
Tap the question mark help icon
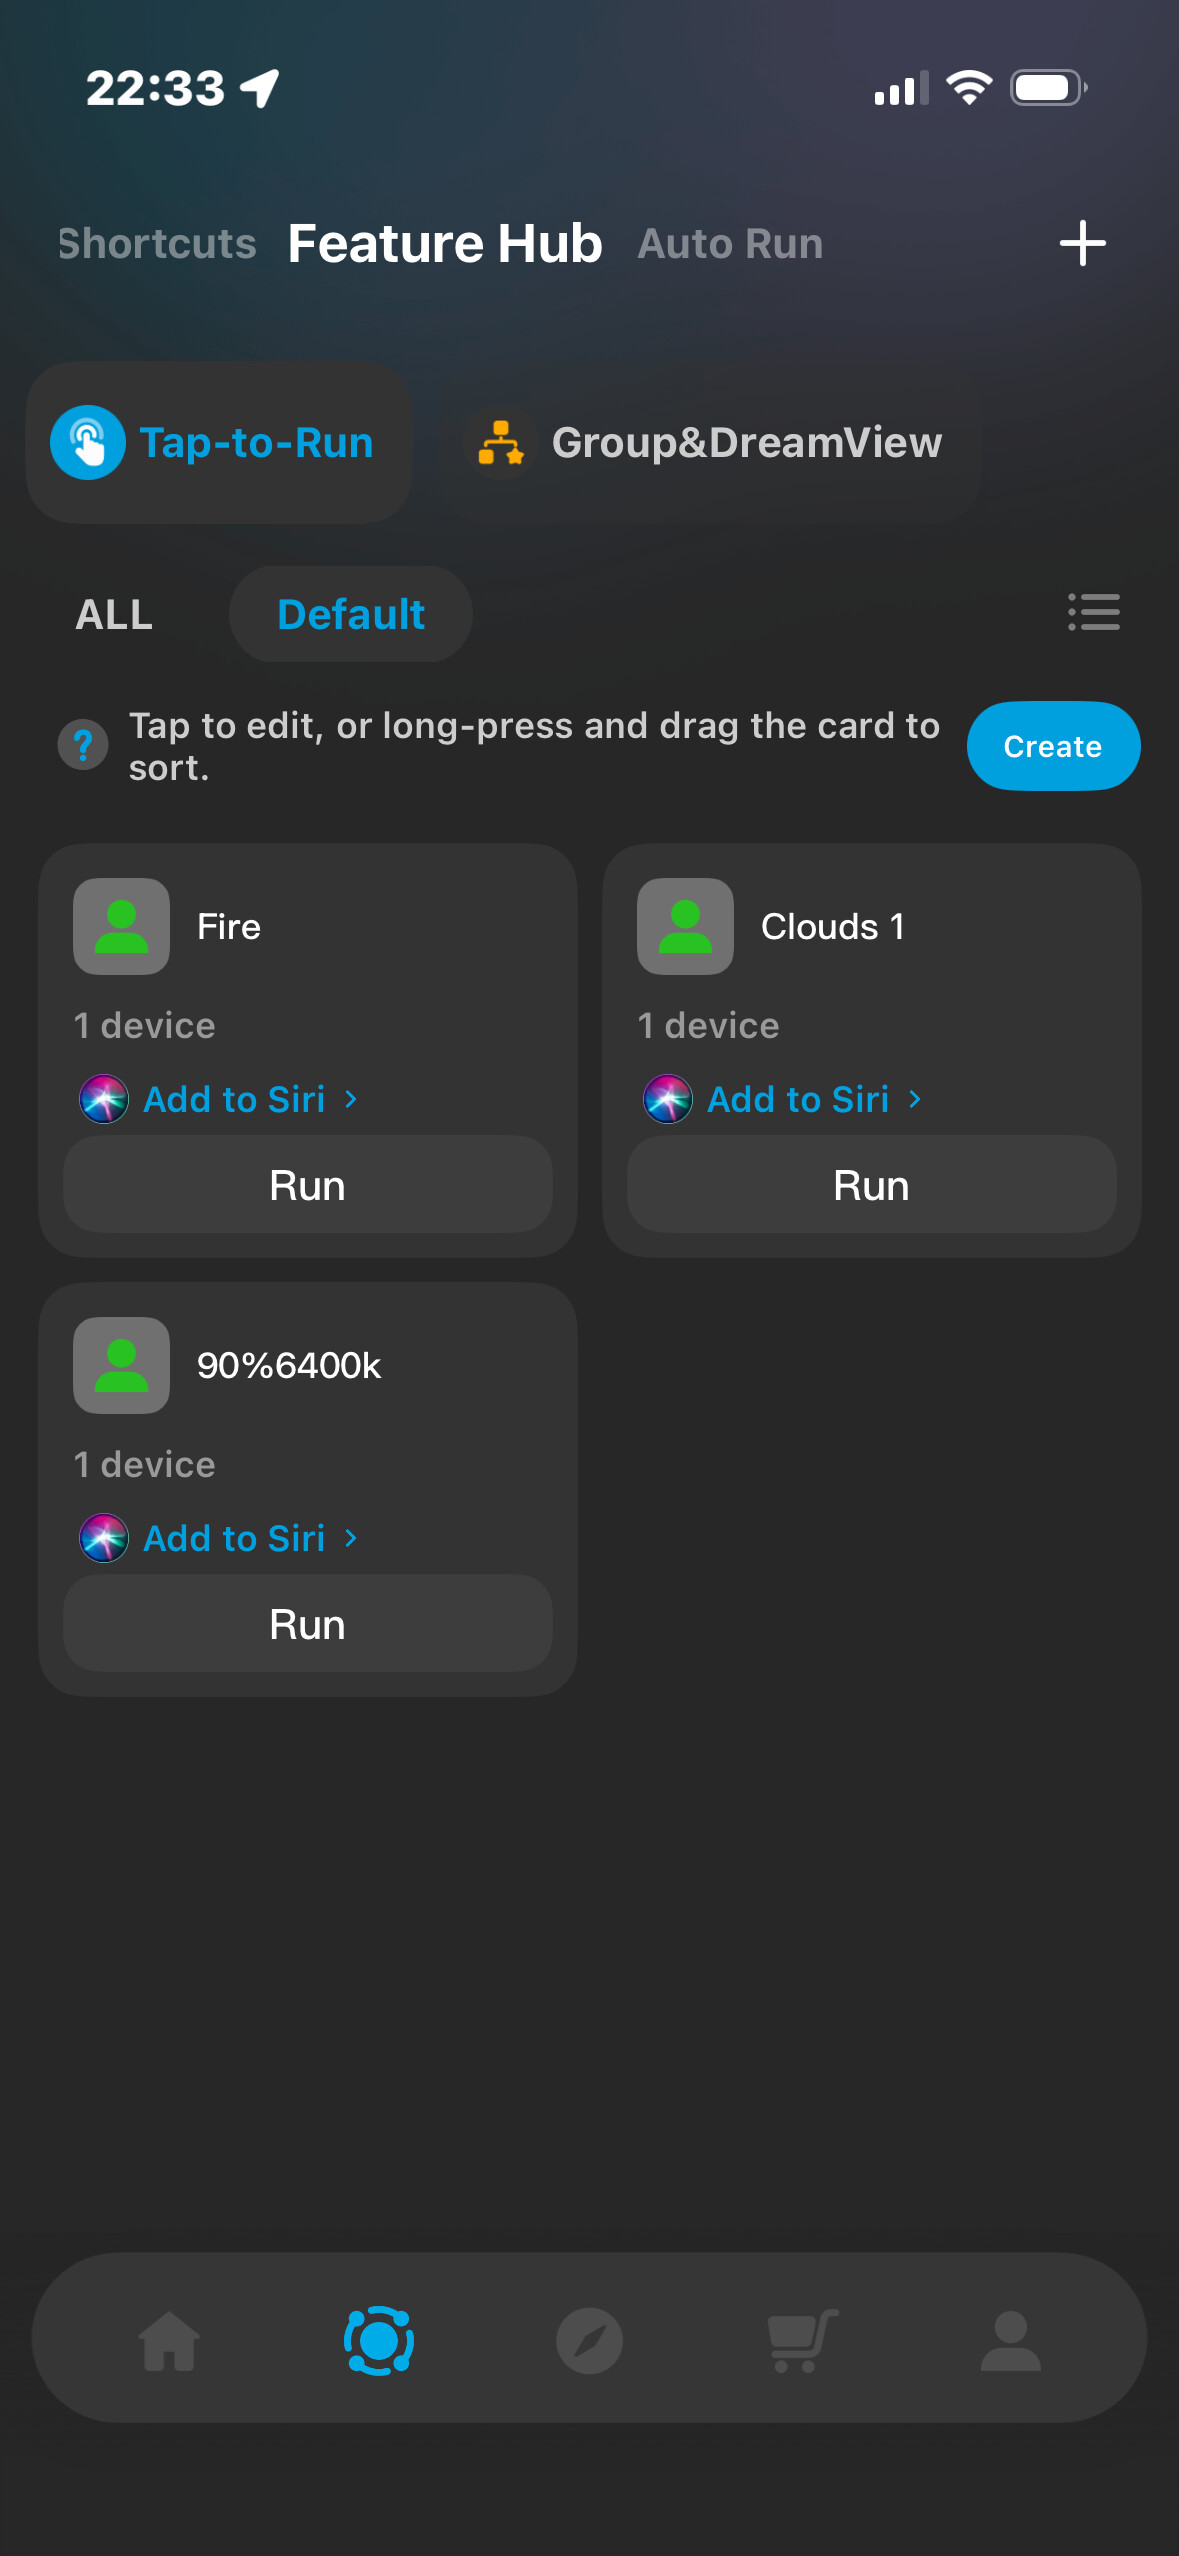click(x=83, y=745)
